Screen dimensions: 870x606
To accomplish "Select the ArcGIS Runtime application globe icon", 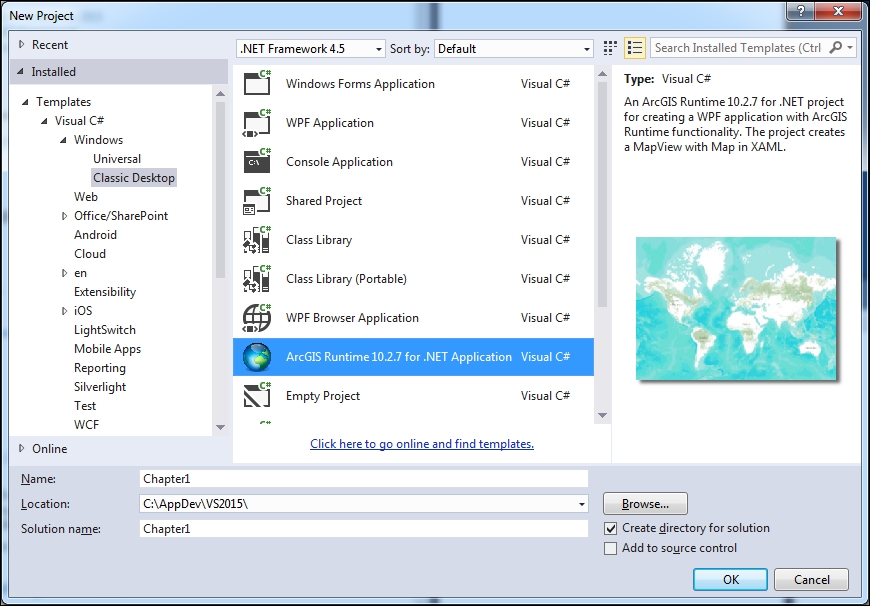I will pyautogui.click(x=257, y=357).
